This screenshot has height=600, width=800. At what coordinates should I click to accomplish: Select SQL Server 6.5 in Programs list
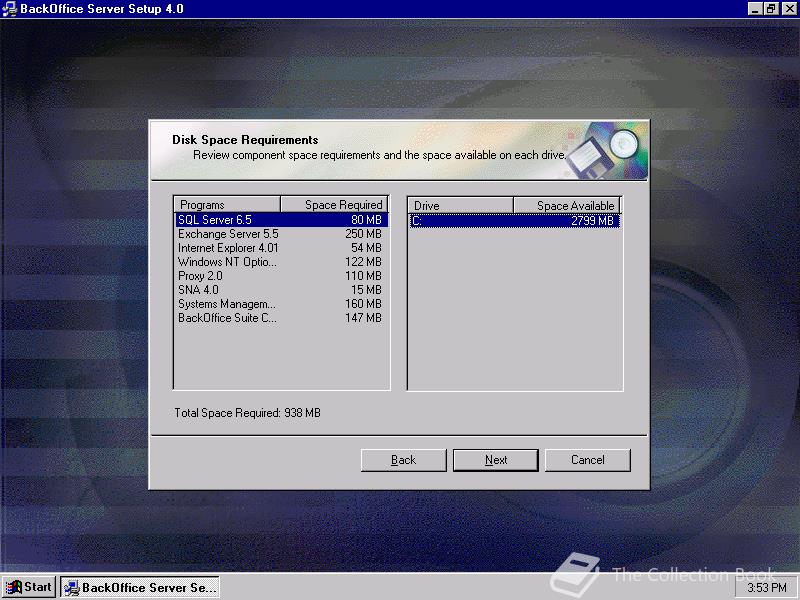(x=282, y=220)
